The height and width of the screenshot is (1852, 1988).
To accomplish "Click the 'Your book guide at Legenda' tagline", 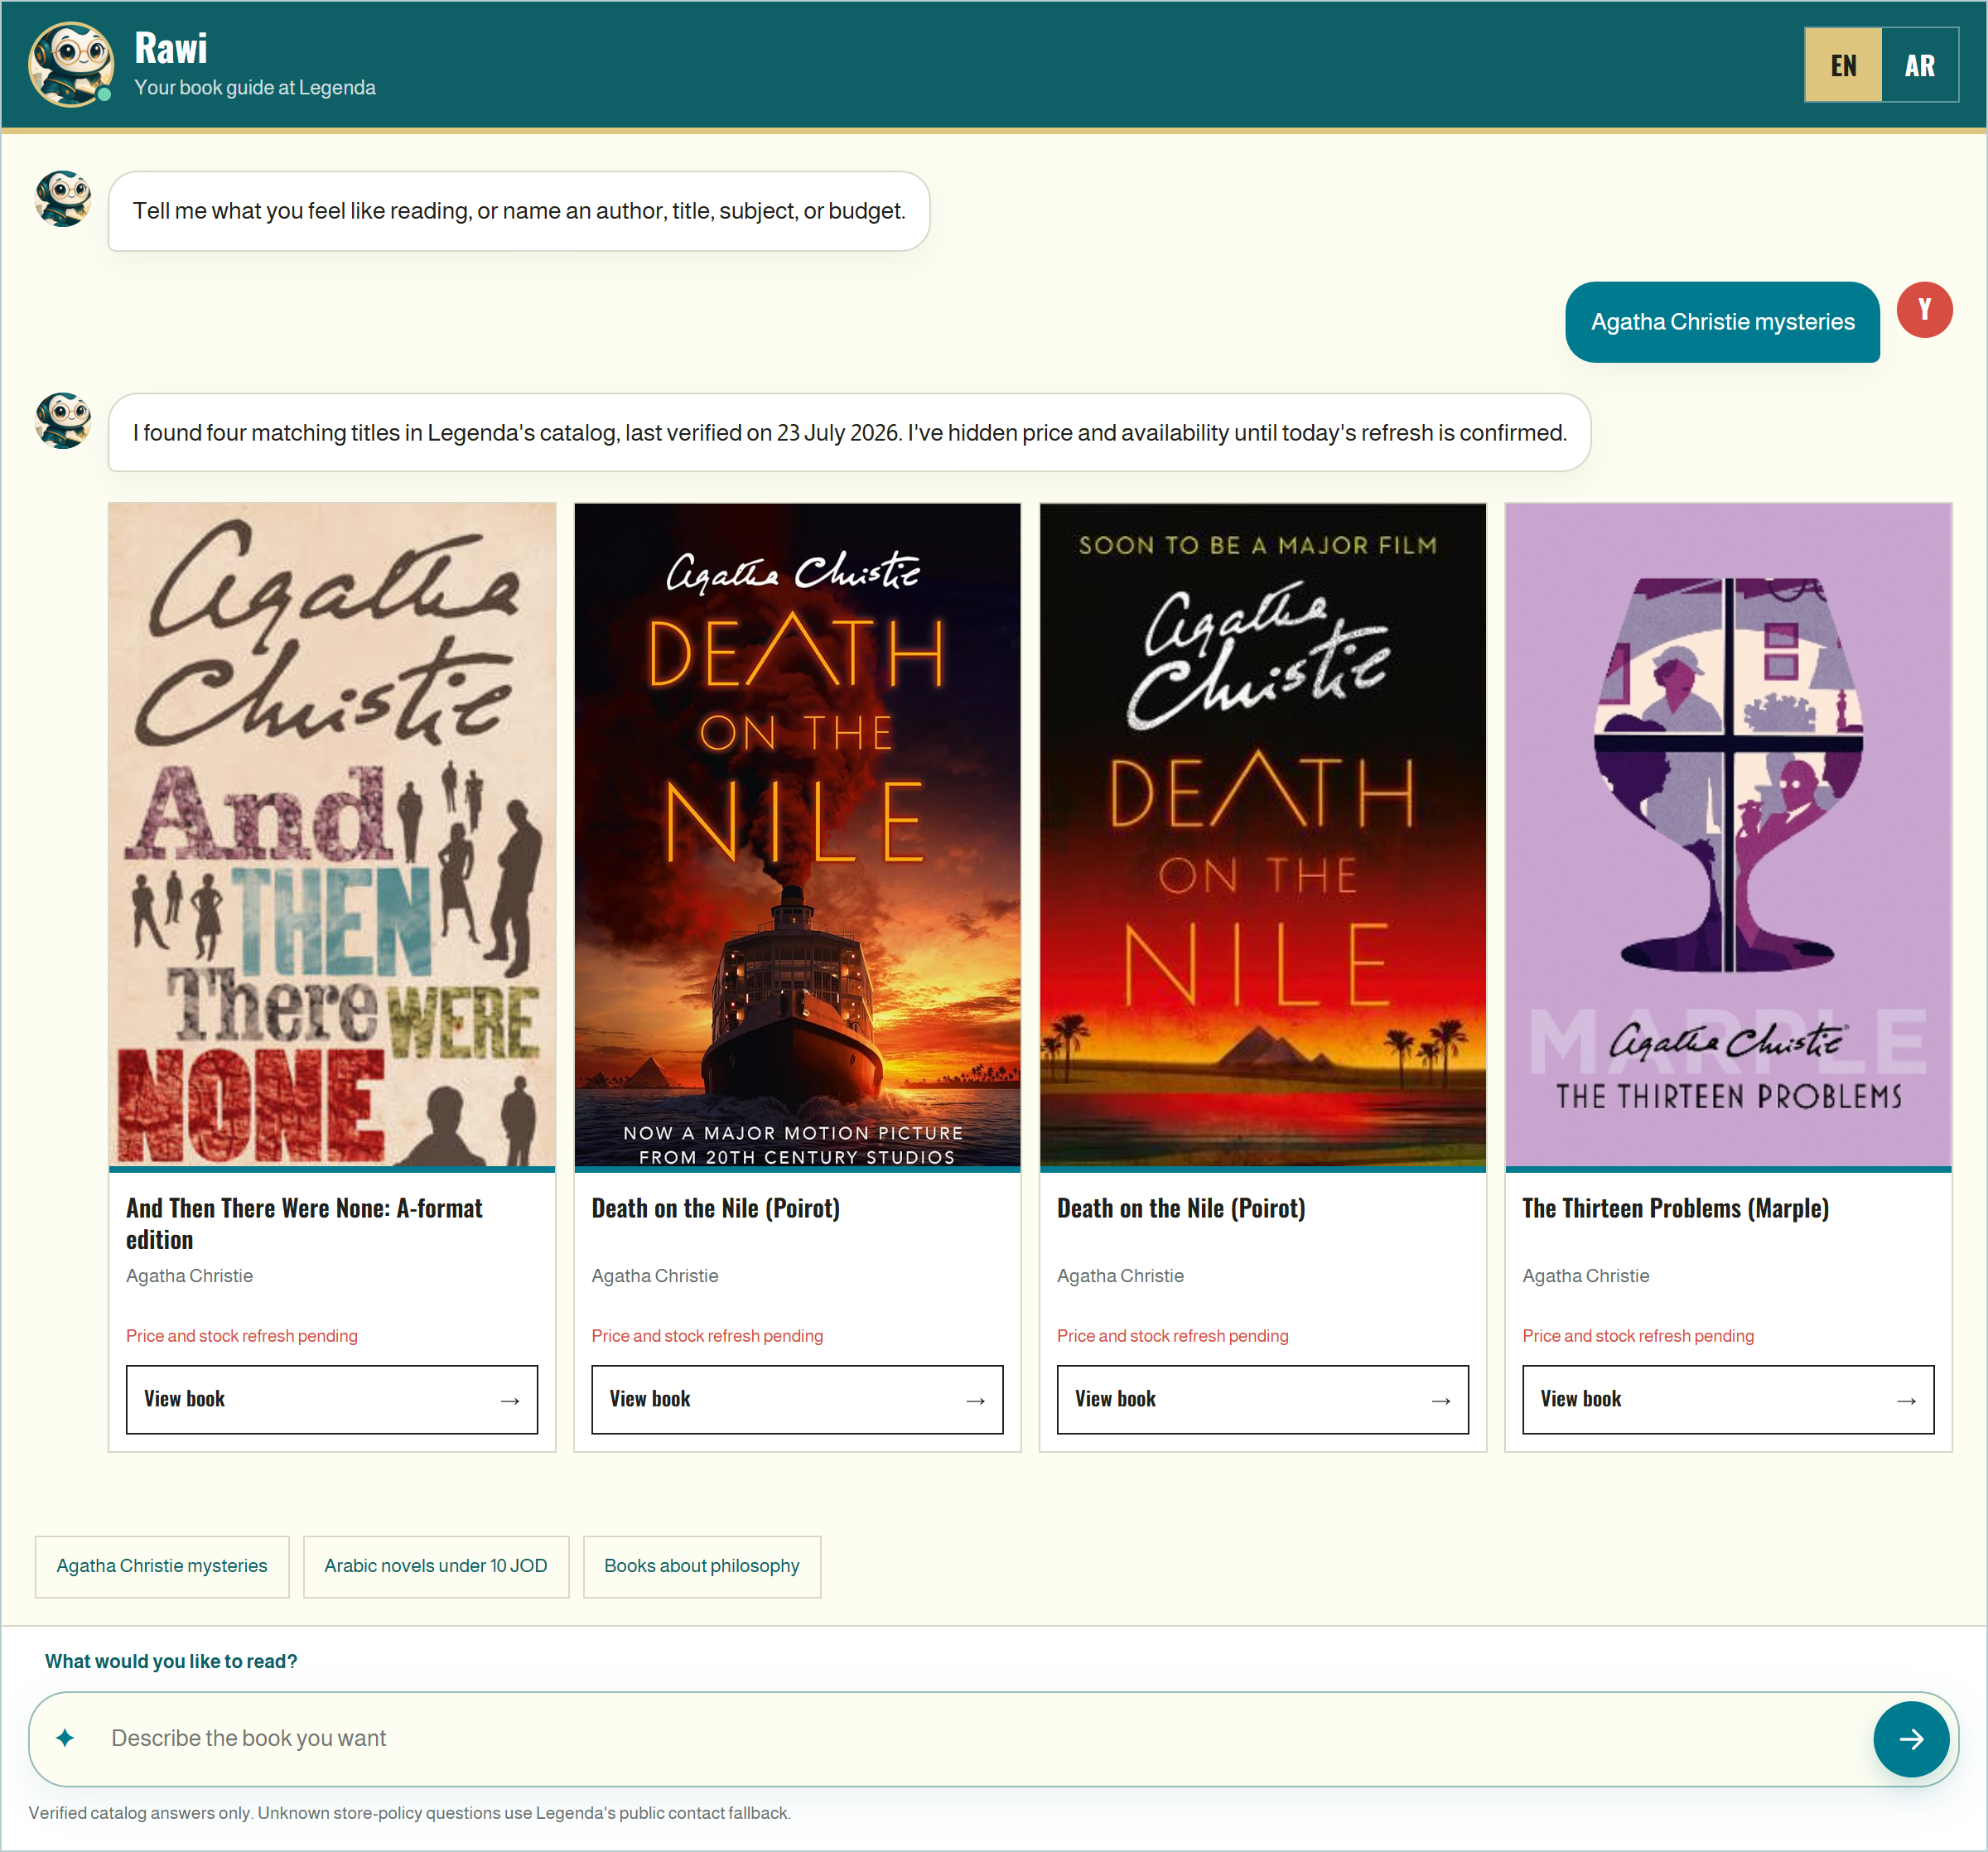I will click(x=255, y=88).
